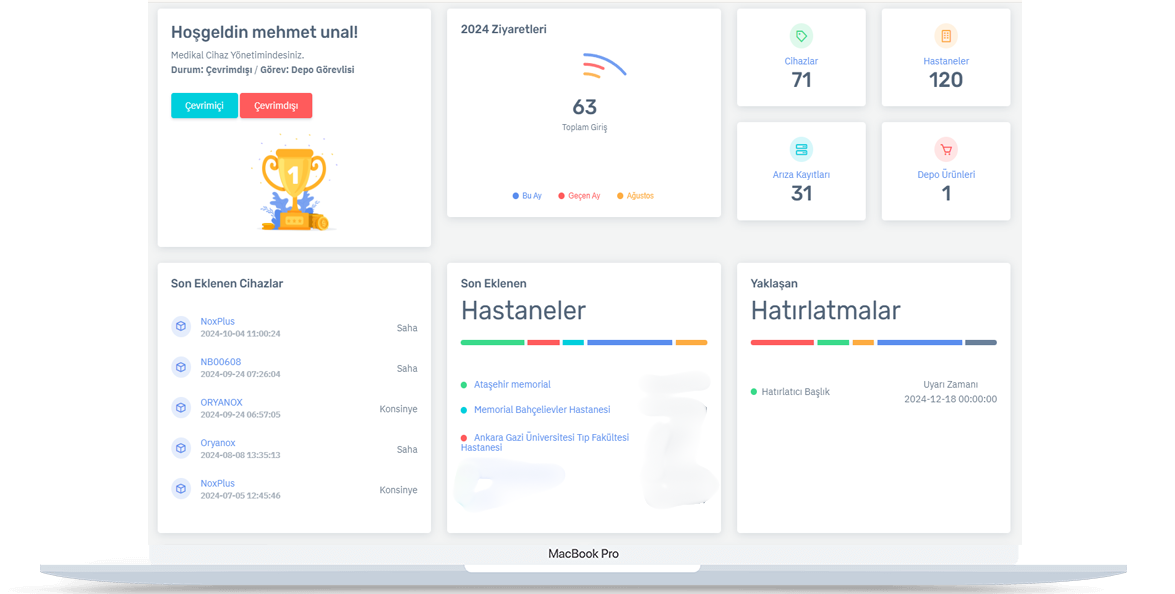Open Ankara Gazi Üniversitesi Tıp Fakültesi link
This screenshot has height=594, width=1175.
click(551, 438)
